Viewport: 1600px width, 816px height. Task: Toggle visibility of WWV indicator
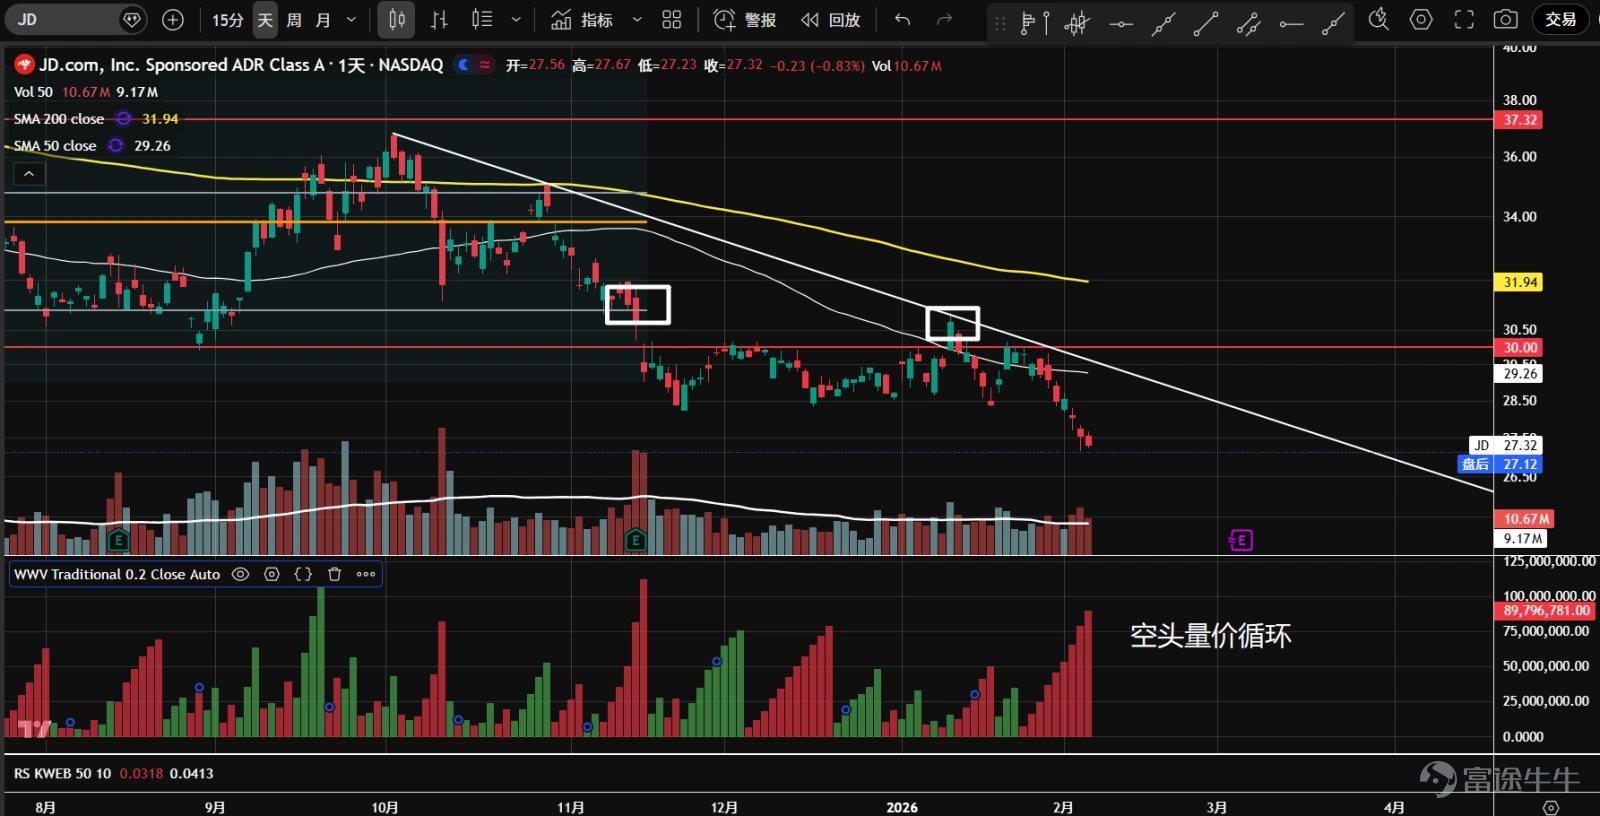point(240,574)
